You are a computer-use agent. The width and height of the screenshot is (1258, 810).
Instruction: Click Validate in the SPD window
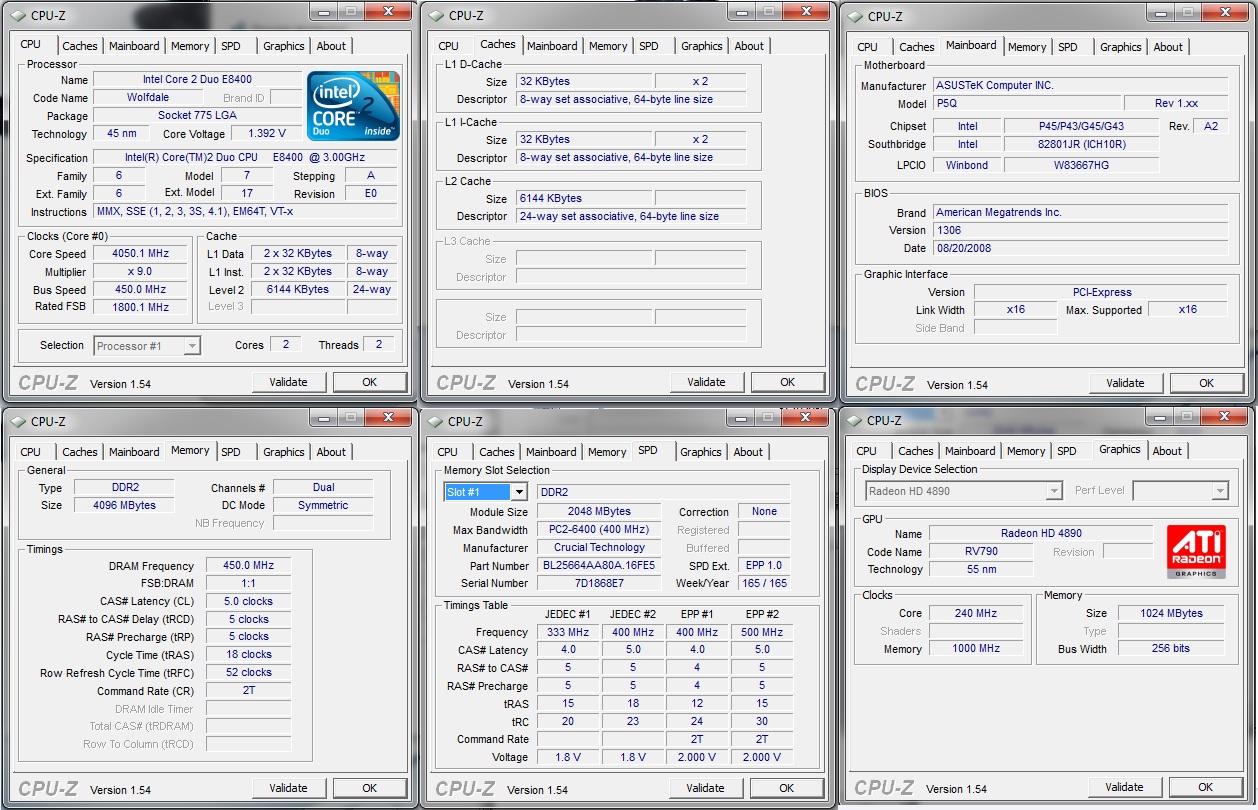[x=706, y=788]
